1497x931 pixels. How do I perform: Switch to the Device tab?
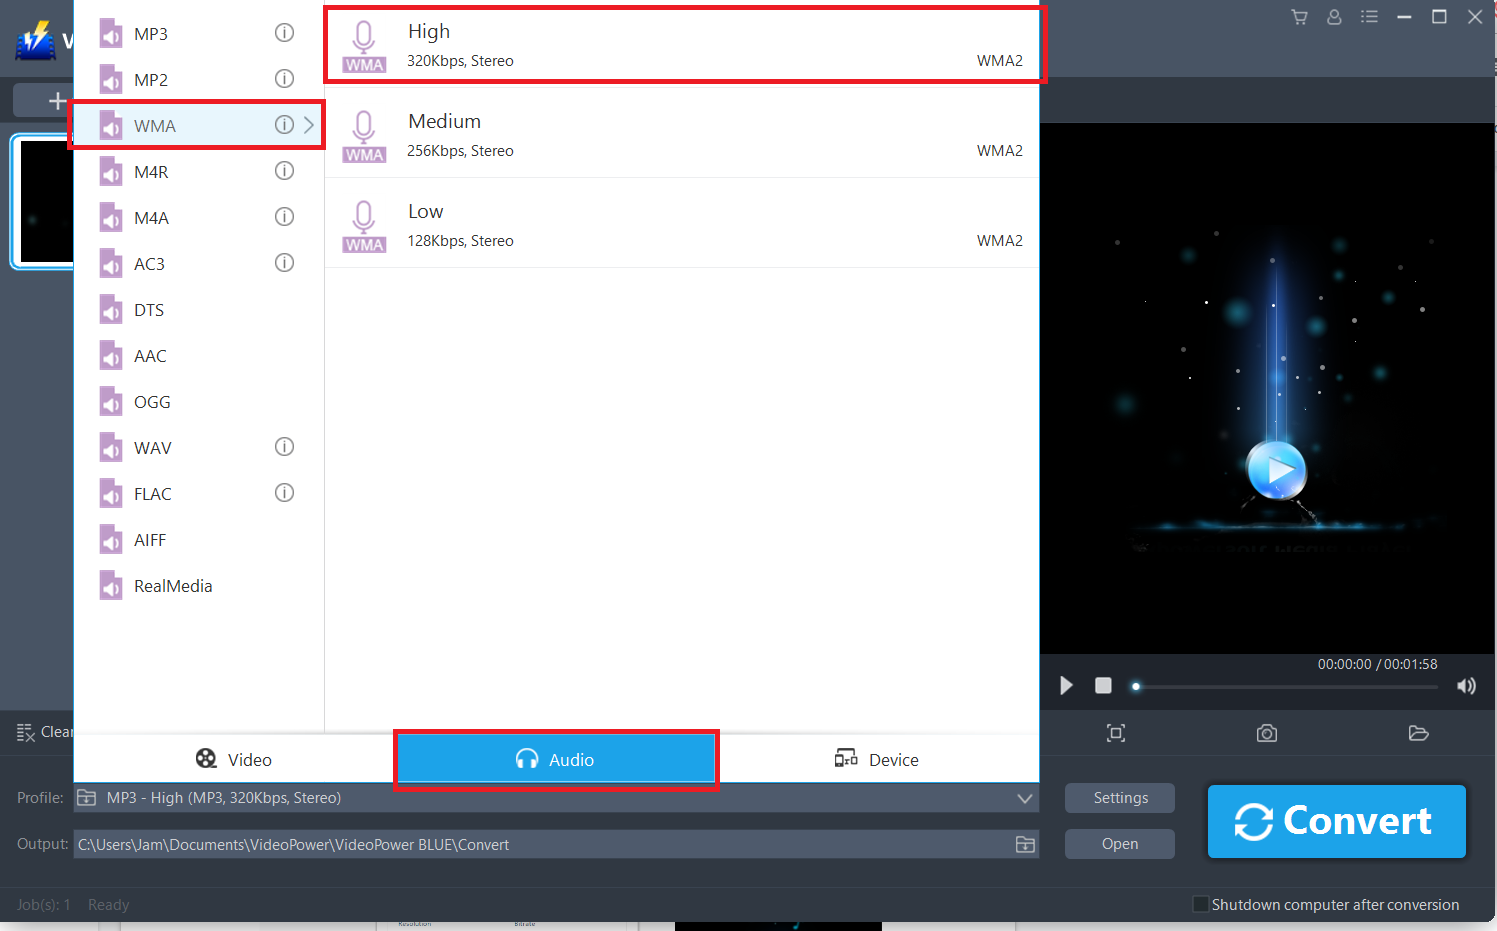pos(877,759)
